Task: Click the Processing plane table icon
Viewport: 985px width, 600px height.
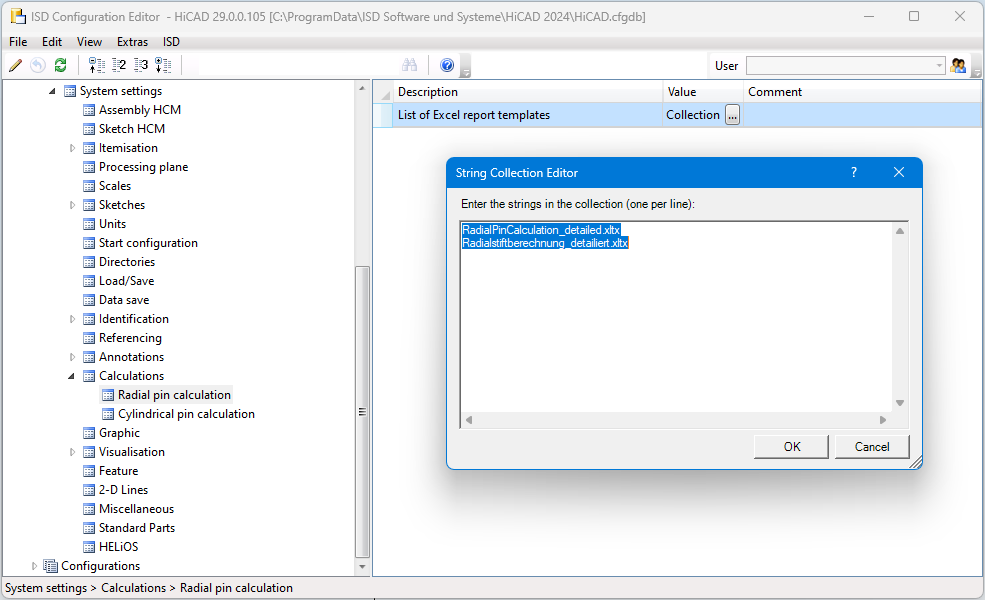Action: [89, 167]
